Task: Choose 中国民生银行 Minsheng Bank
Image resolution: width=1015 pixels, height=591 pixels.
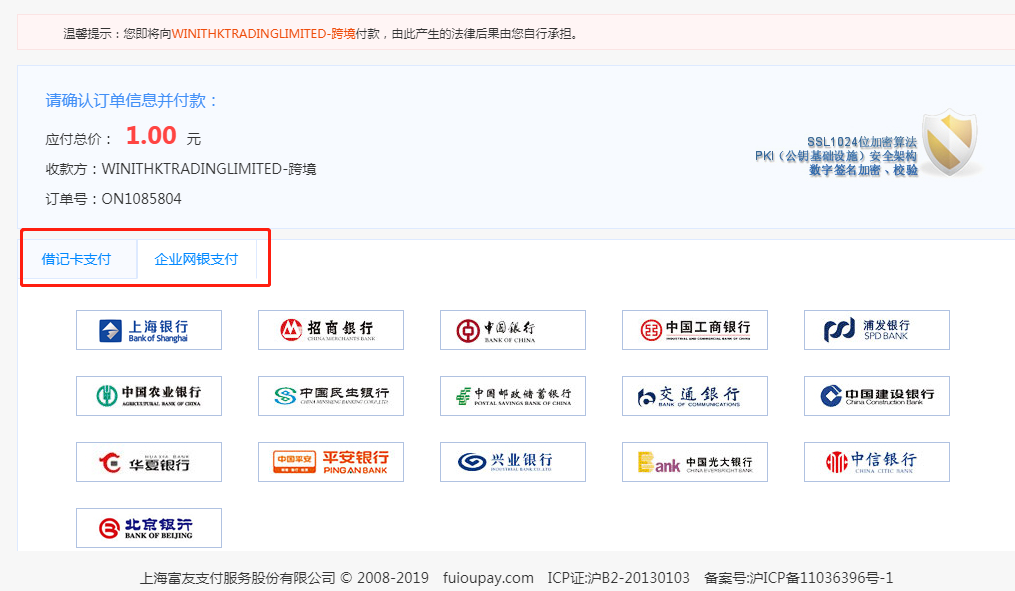Action: point(331,396)
